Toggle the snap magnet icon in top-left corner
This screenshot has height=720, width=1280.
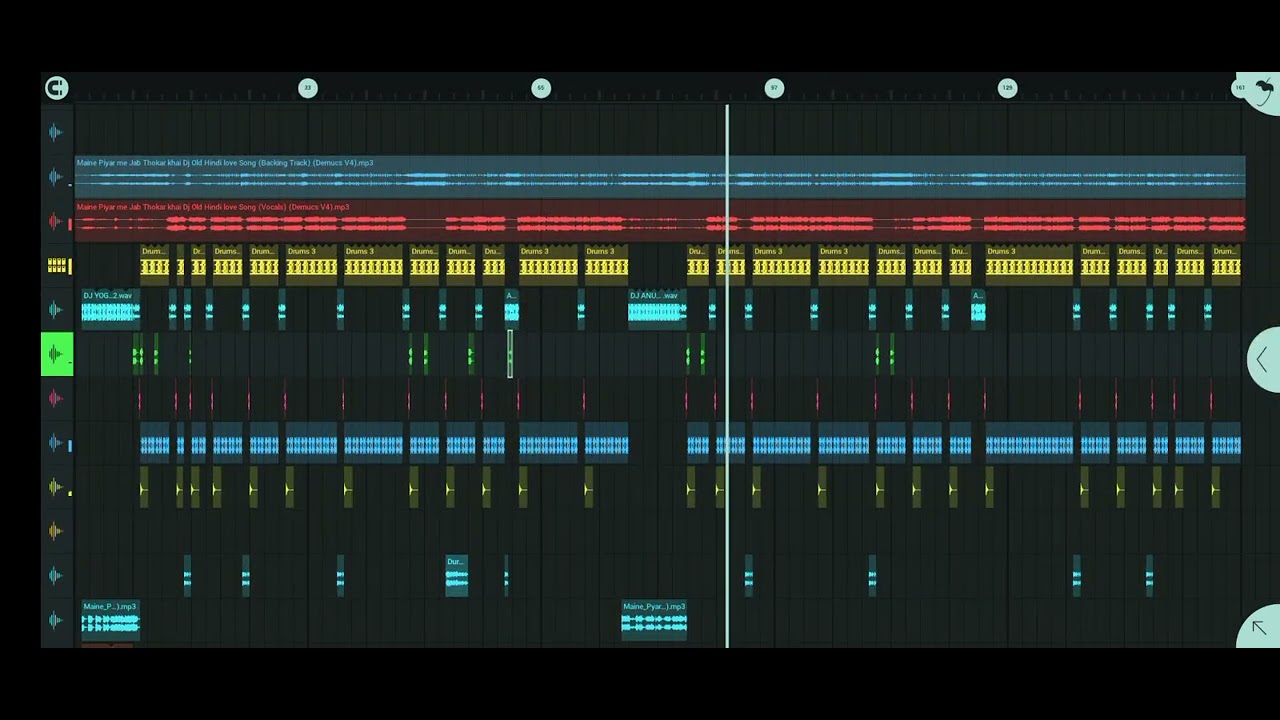(57, 88)
